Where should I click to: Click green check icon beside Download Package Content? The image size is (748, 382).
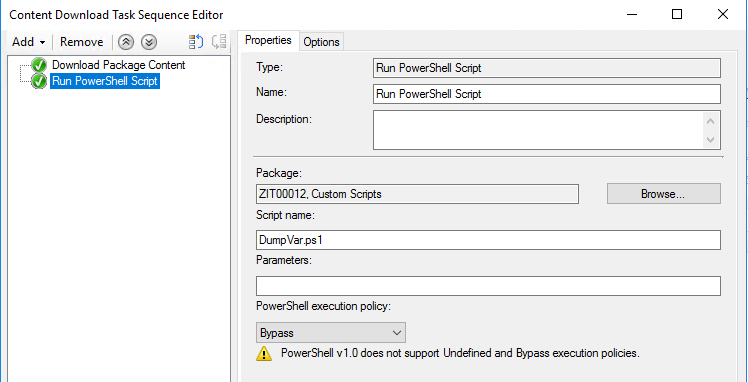click(x=40, y=65)
